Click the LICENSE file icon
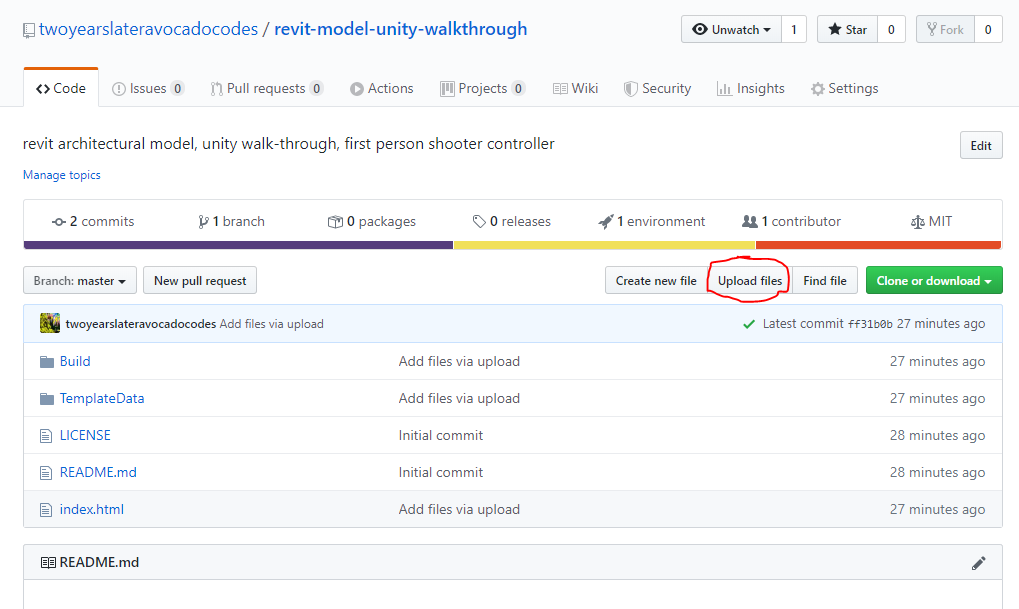Image resolution: width=1019 pixels, height=609 pixels. 46,436
